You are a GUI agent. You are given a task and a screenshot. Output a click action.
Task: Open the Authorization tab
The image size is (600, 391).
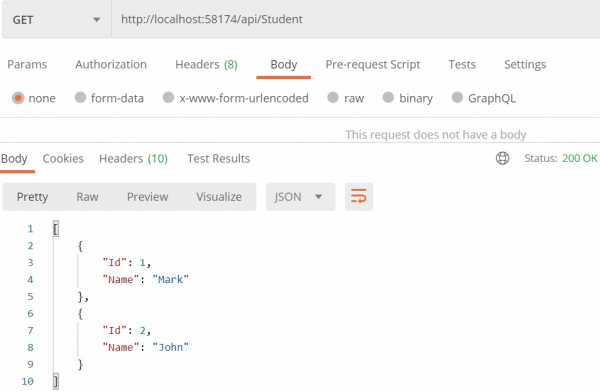point(111,64)
